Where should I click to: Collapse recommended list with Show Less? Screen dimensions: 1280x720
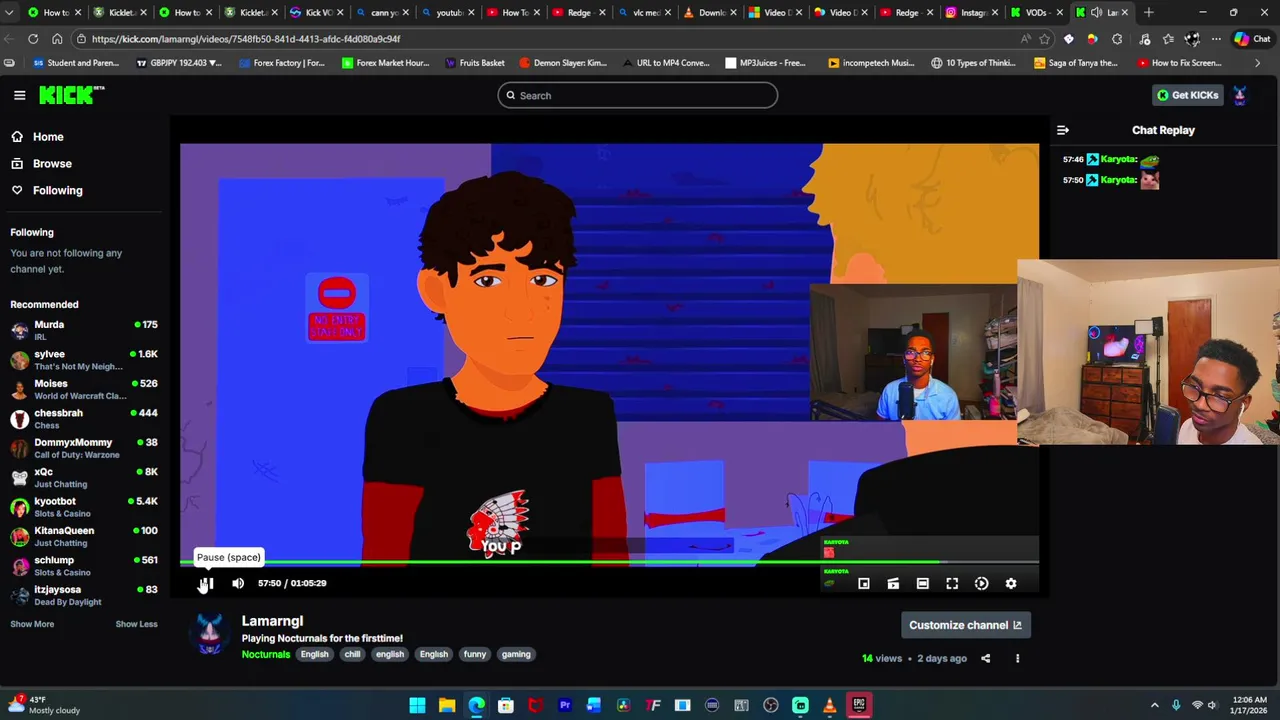tap(136, 624)
